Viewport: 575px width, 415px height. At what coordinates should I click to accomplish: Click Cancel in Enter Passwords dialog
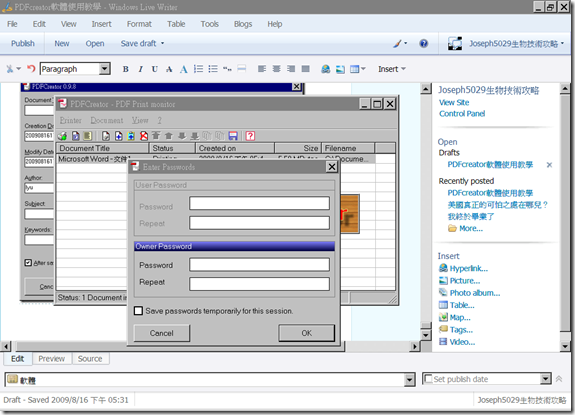(161, 333)
